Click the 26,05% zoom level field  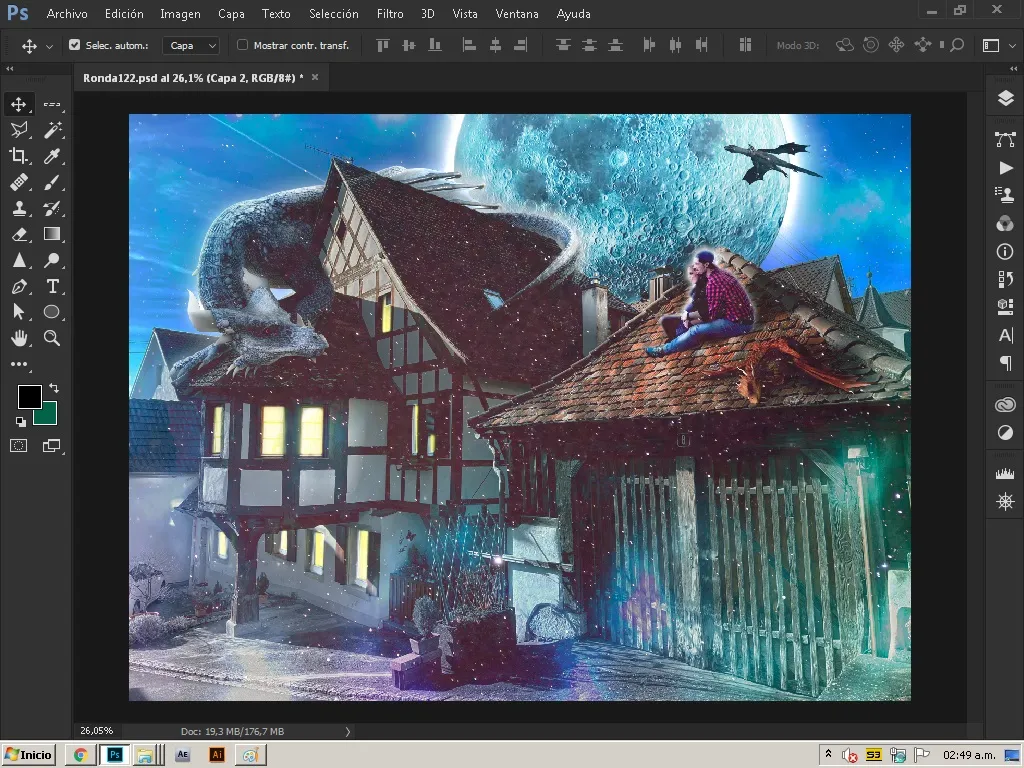pyautogui.click(x=97, y=731)
